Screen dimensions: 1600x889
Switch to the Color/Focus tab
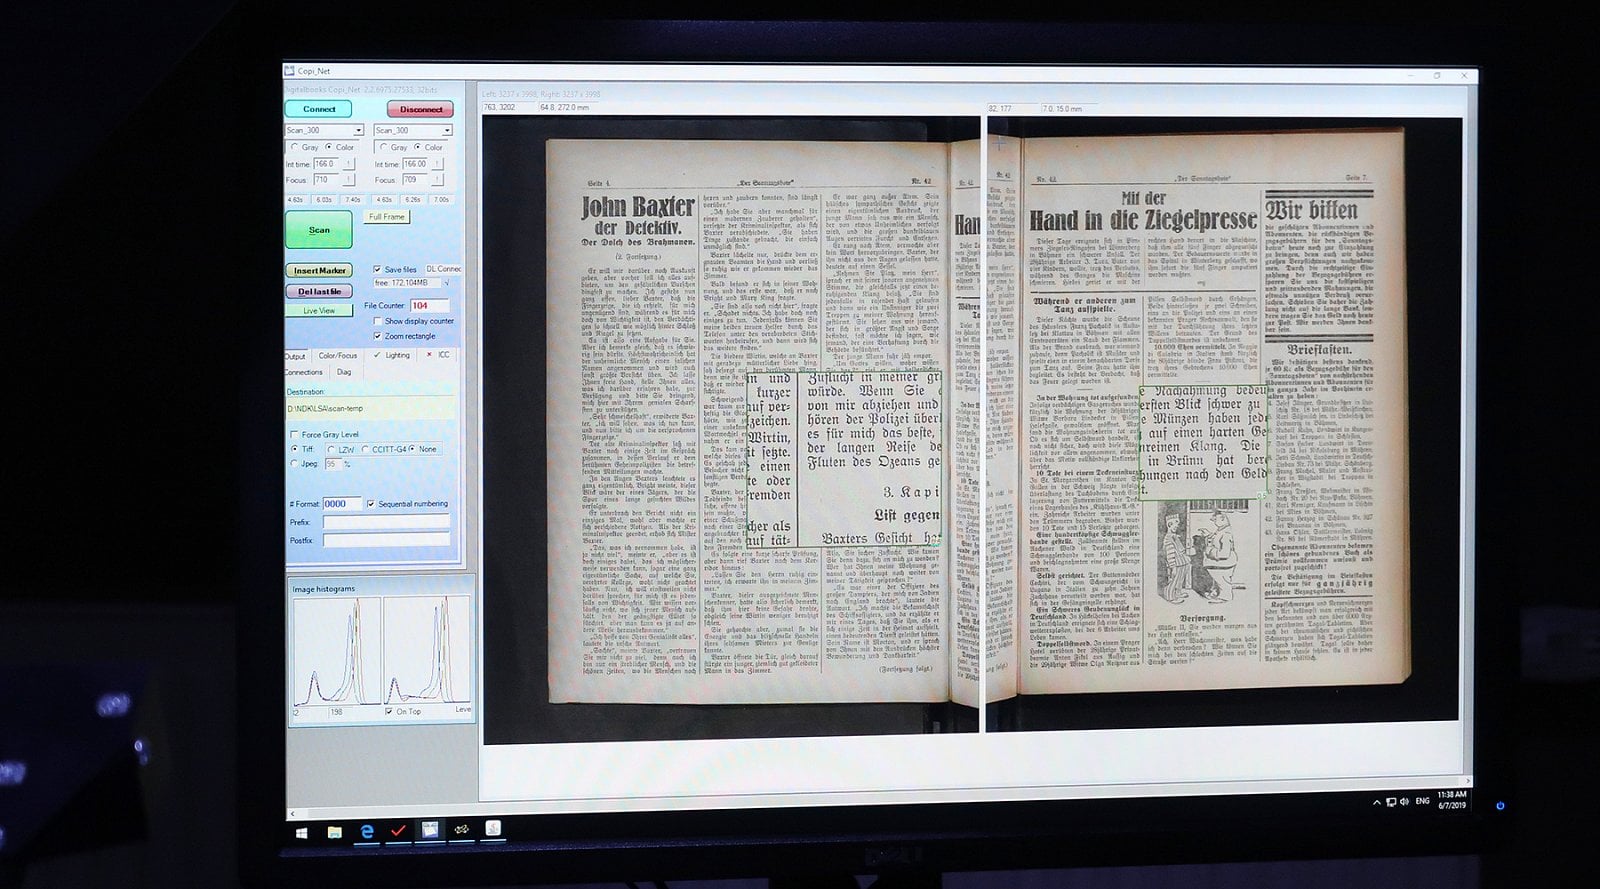click(x=337, y=357)
